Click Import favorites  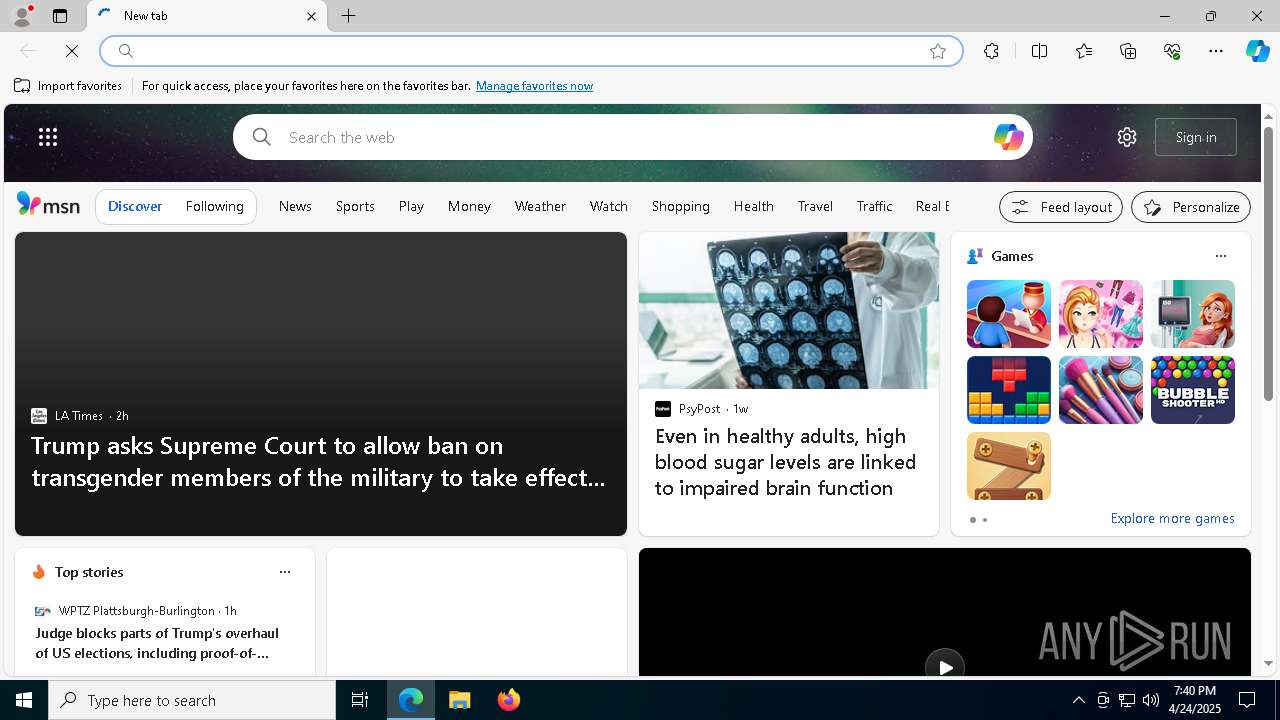click(x=68, y=86)
